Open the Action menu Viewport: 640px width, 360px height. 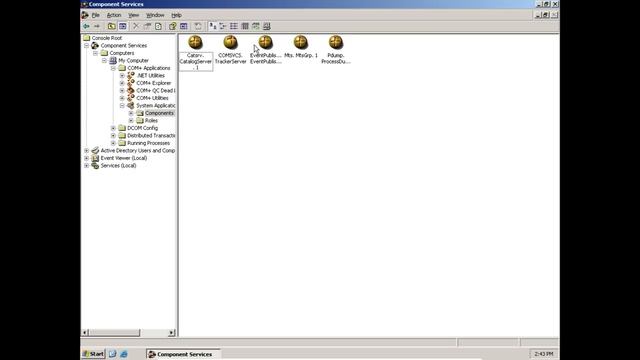[114, 15]
